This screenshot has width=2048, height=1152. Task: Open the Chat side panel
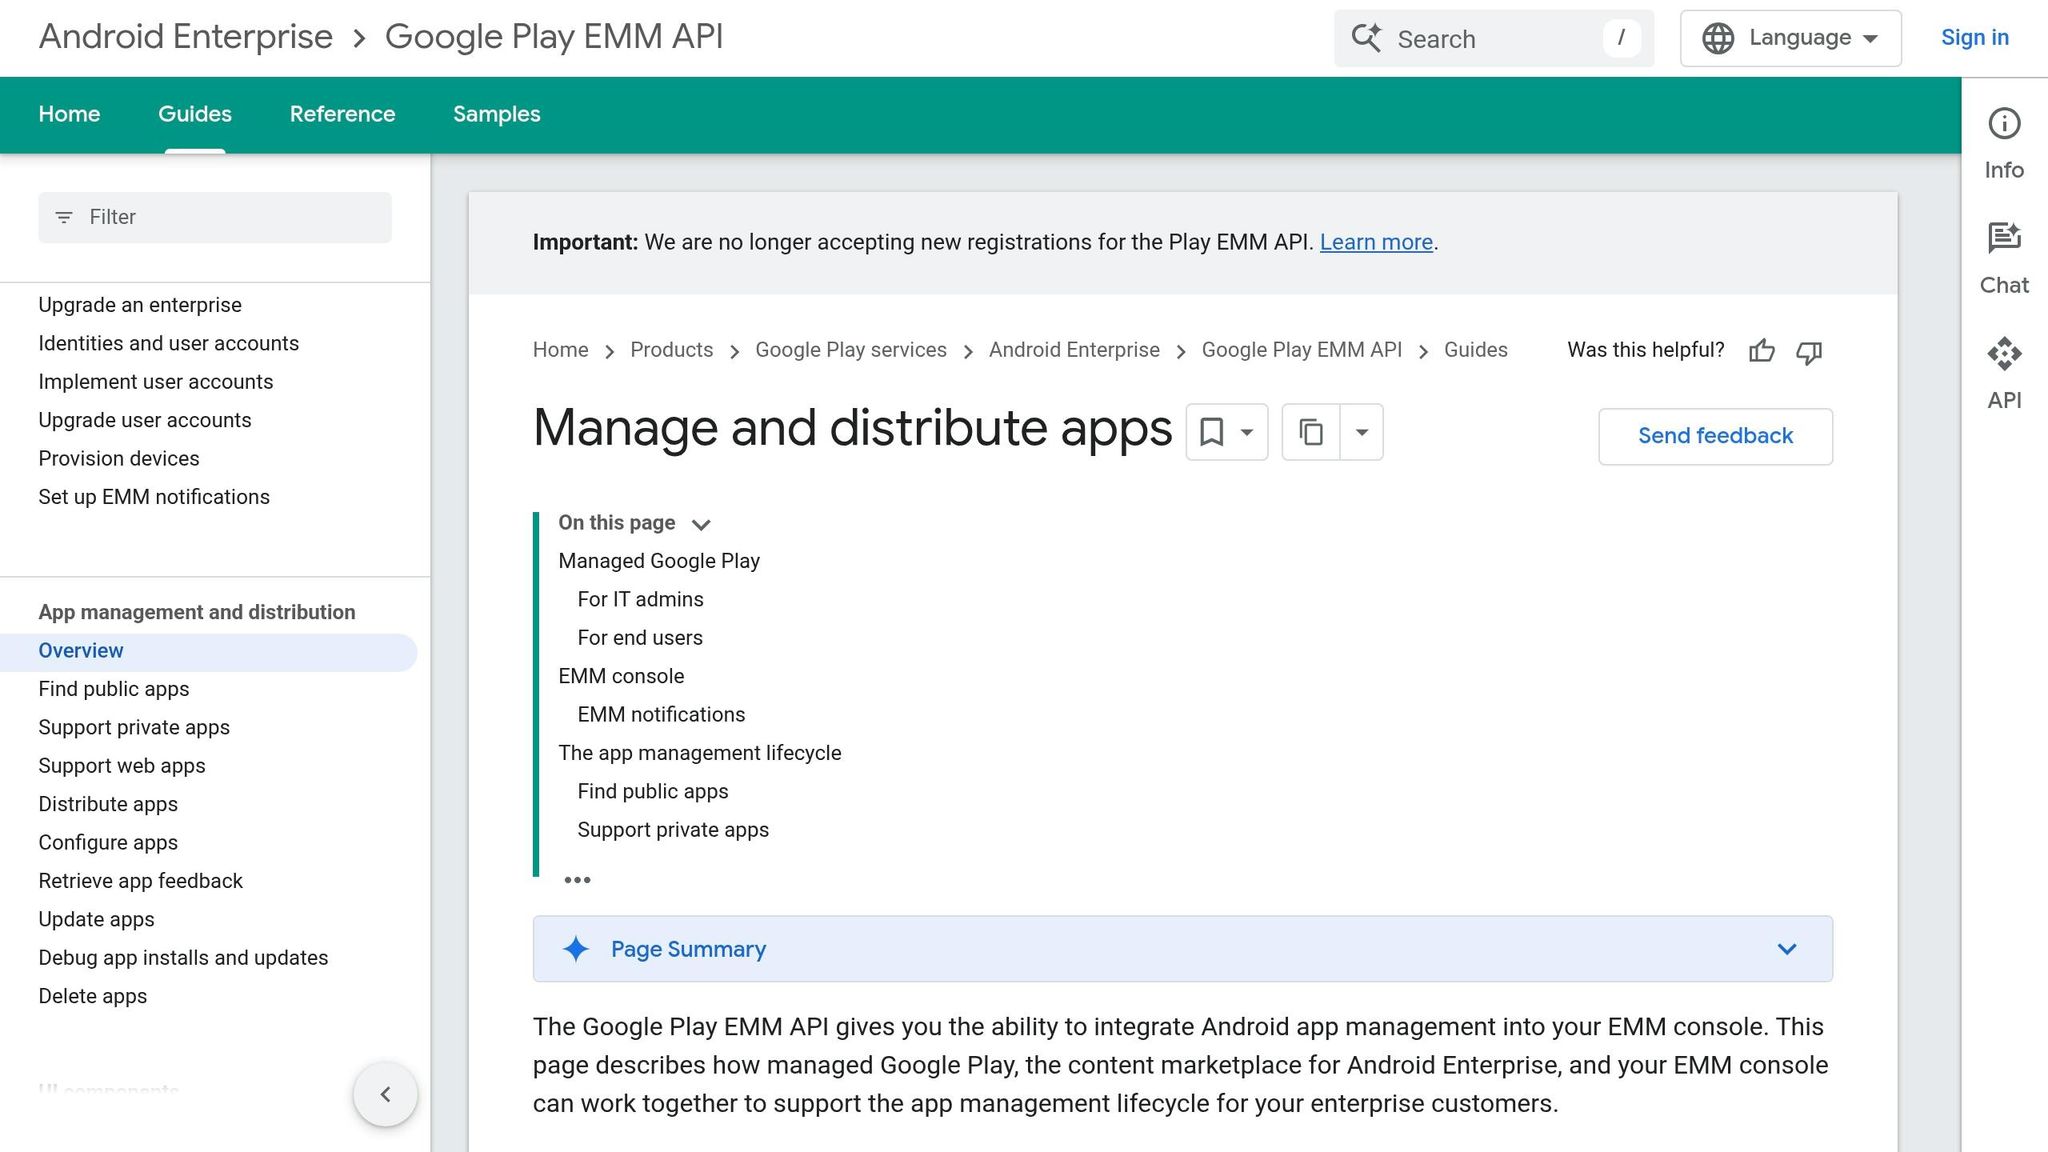2004,259
